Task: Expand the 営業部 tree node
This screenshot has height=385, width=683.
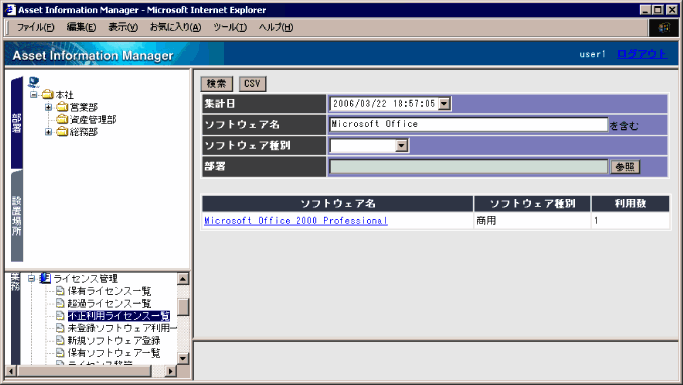Action: click(48, 107)
